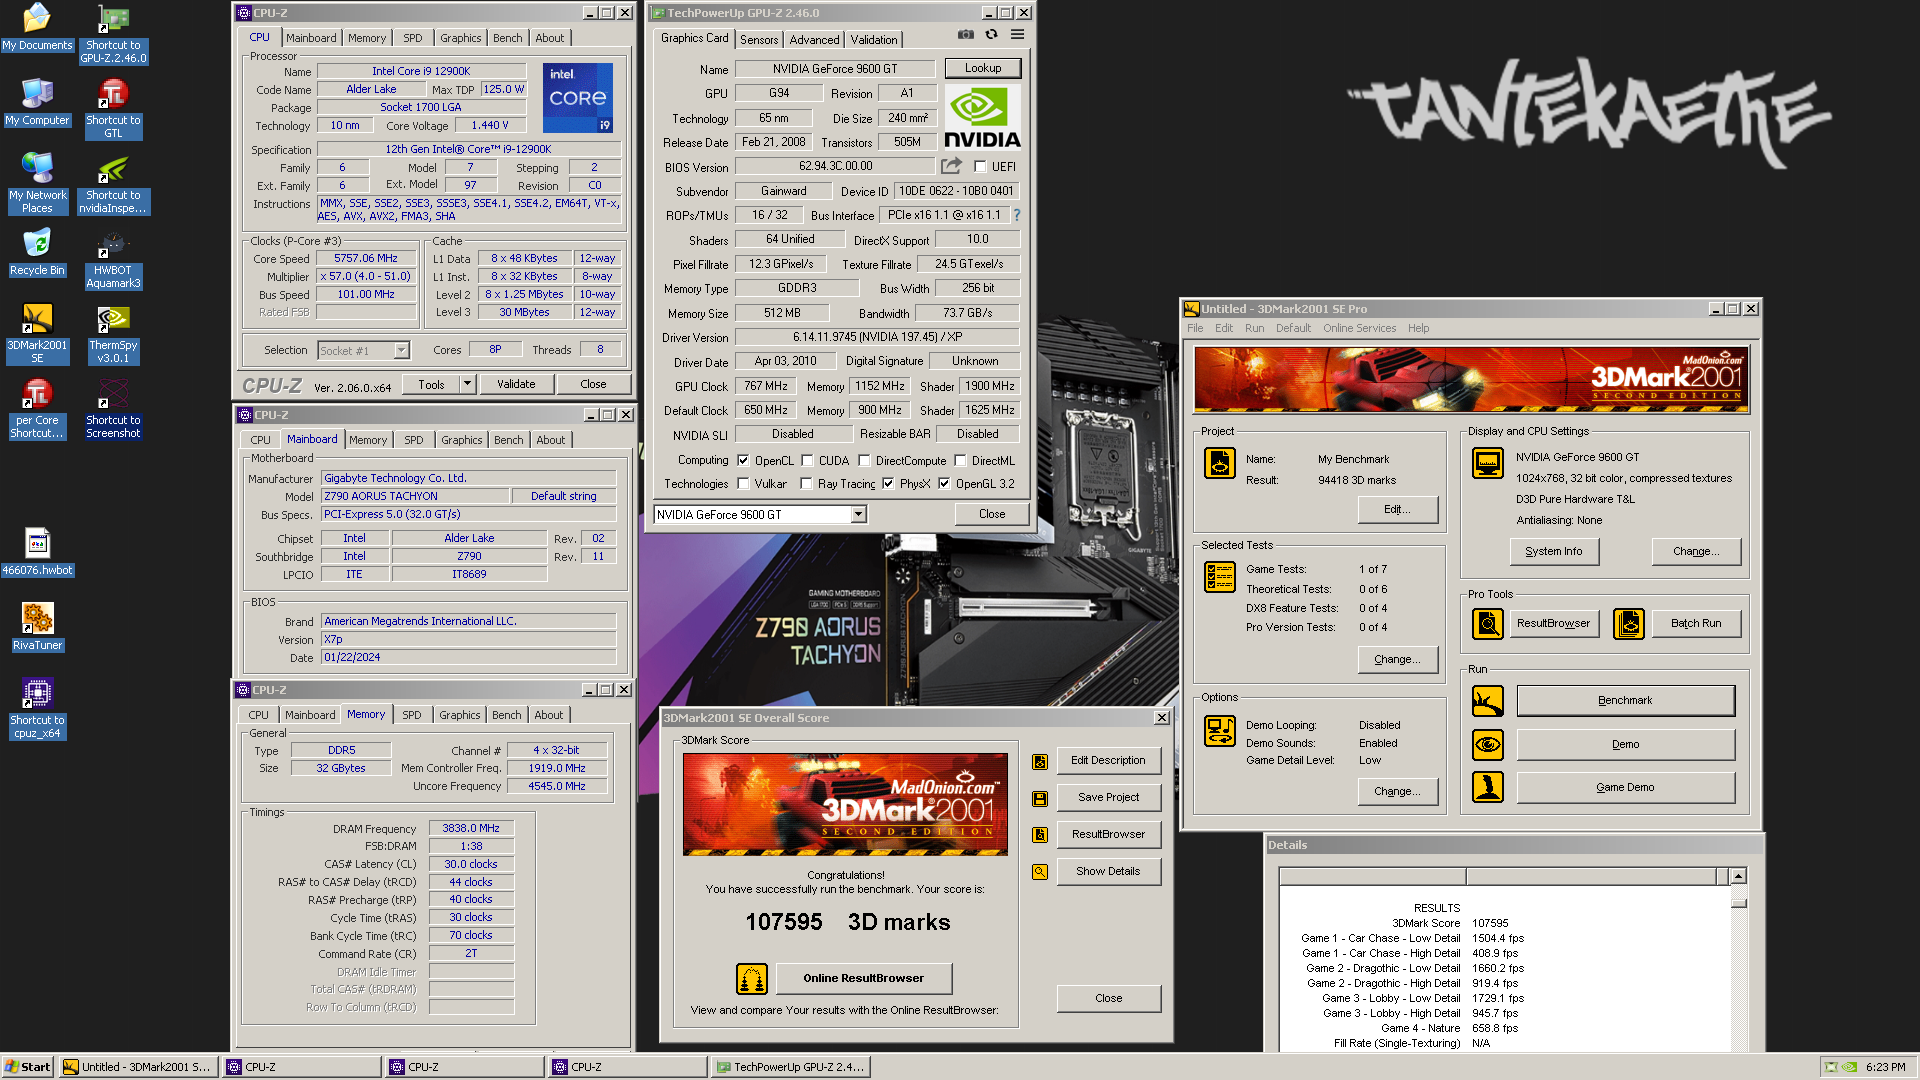Toggle the CUDA computing checkbox

(x=807, y=461)
